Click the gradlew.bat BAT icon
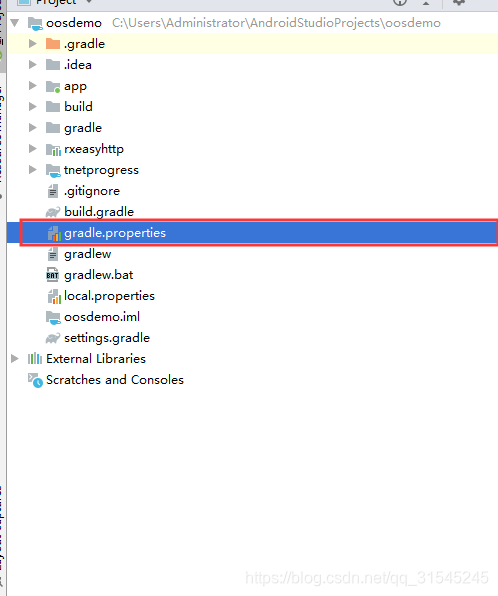498x596 pixels. click(52, 275)
